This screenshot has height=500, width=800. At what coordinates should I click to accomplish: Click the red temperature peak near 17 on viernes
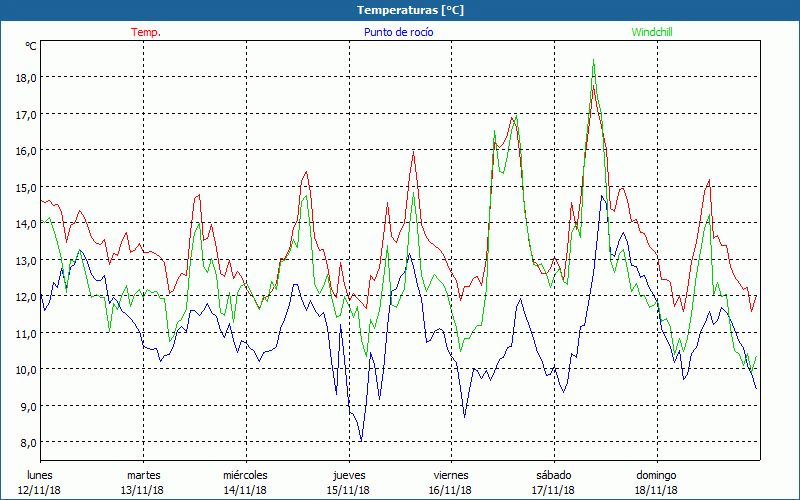tap(512, 118)
